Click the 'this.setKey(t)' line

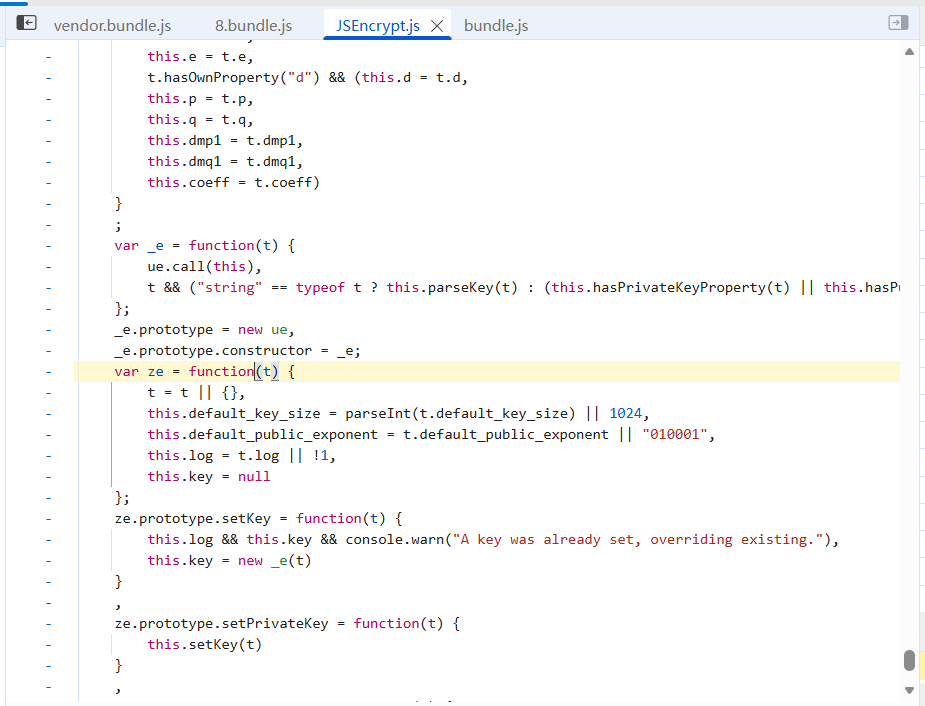(204, 645)
